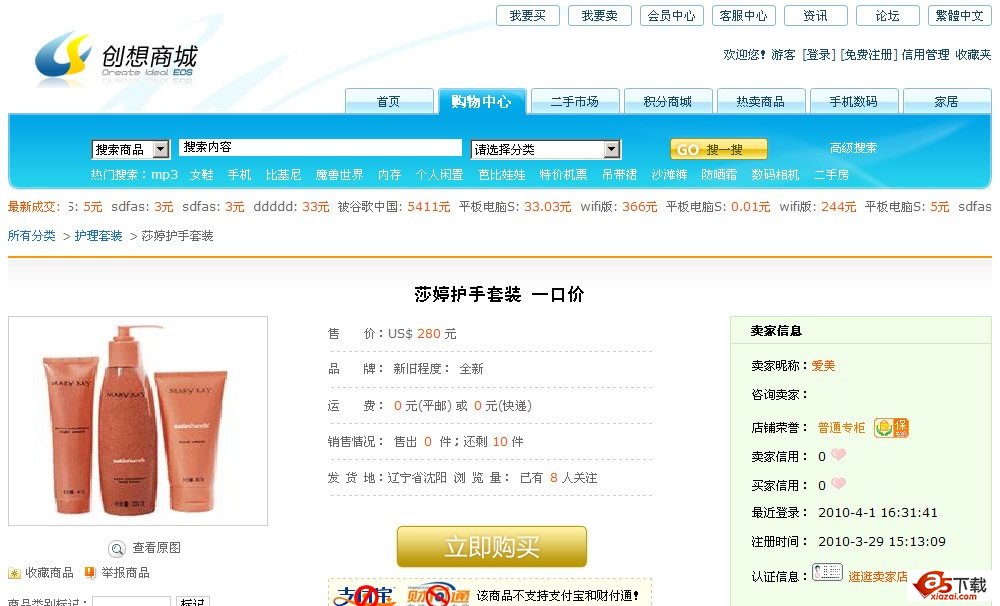Click the 收藏商品 star icon
Image resolution: width=1000 pixels, height=606 pixels.
pyautogui.click(x=14, y=573)
